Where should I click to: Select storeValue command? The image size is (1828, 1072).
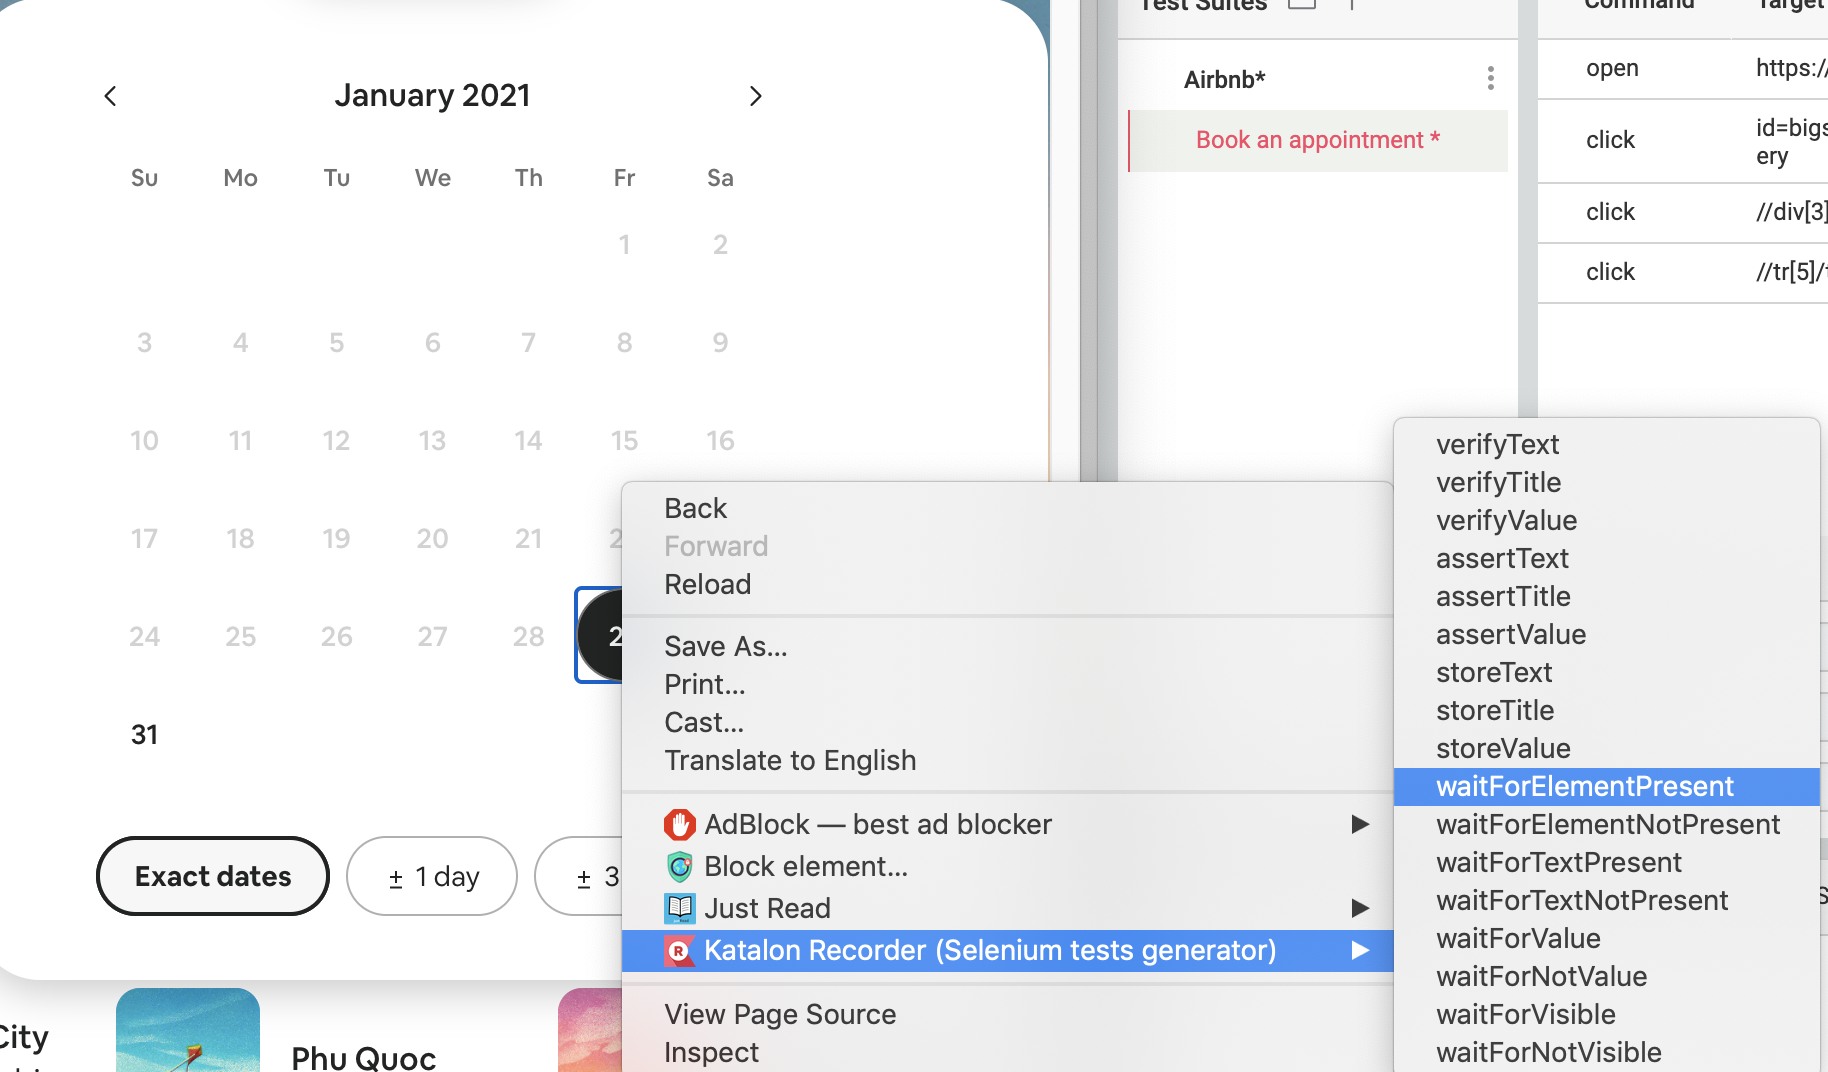click(x=1607, y=748)
